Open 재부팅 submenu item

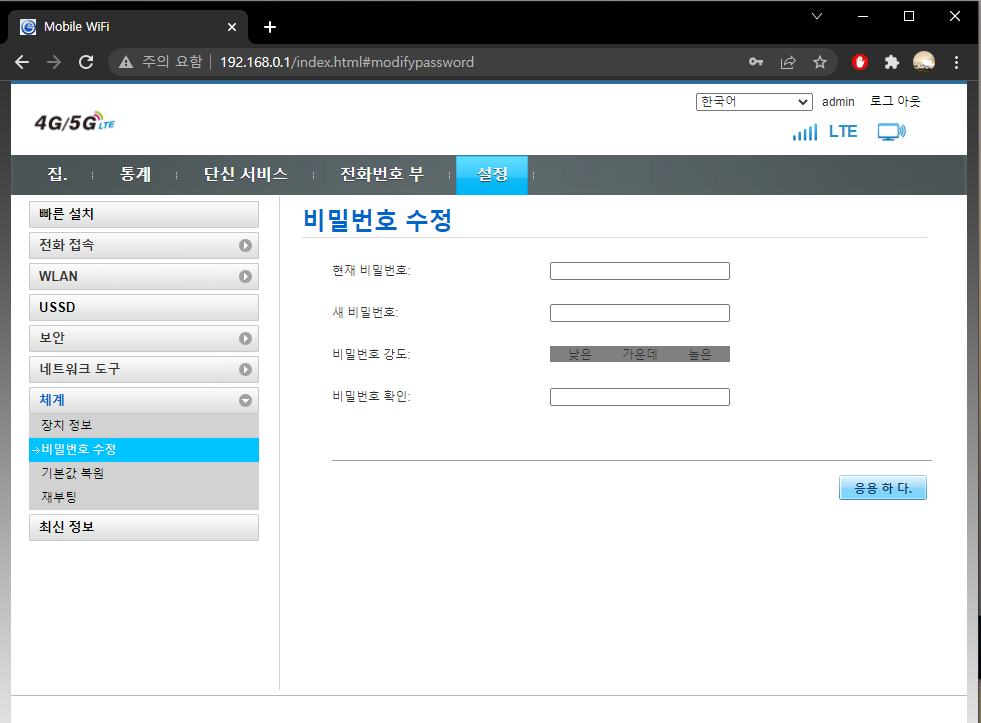click(x=144, y=497)
